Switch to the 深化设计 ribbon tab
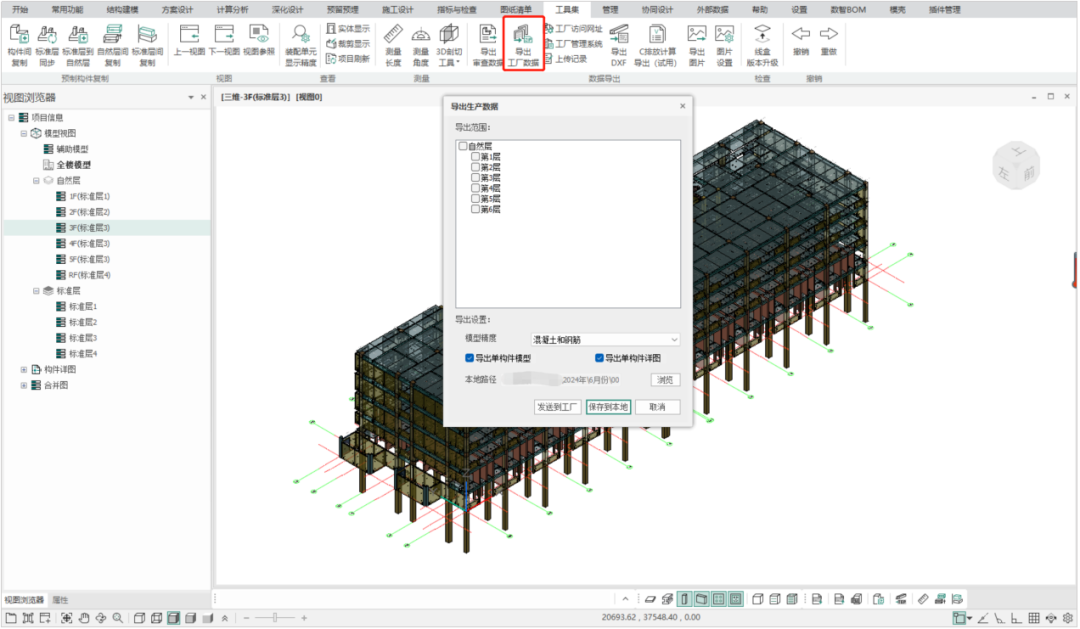This screenshot has width=1080, height=629. tap(287, 10)
